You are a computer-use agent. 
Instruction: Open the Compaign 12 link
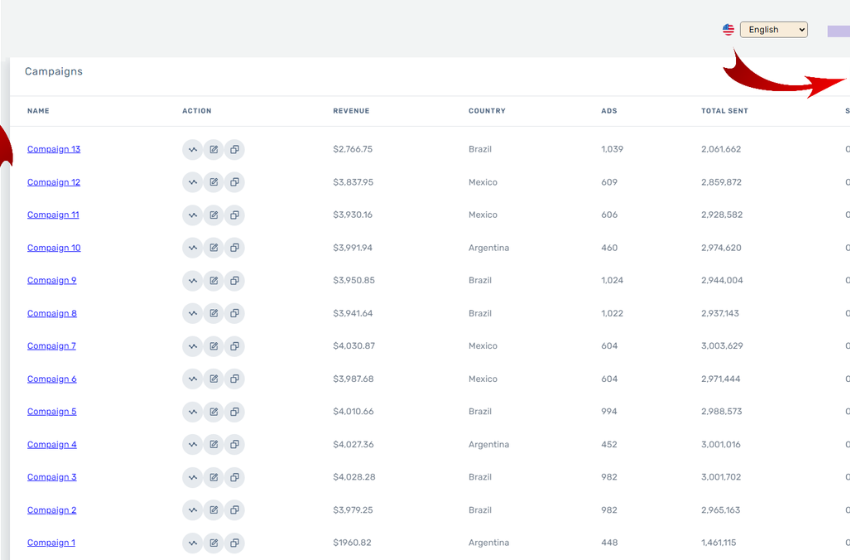[x=54, y=182]
